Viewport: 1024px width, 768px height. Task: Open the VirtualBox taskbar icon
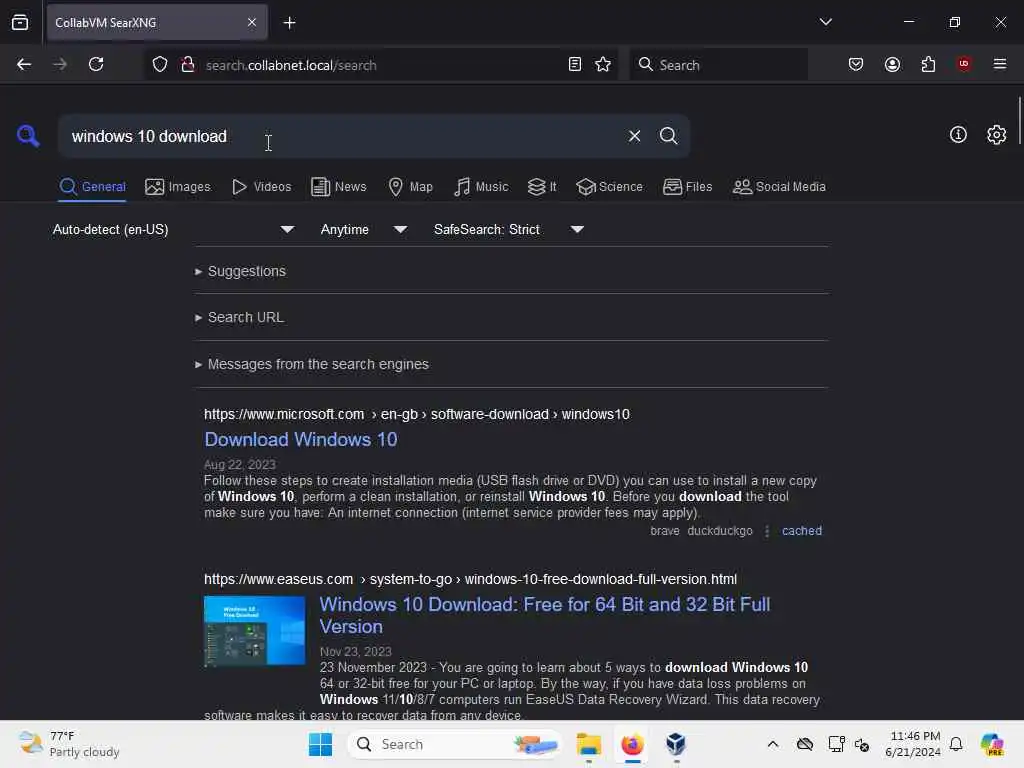[676, 744]
